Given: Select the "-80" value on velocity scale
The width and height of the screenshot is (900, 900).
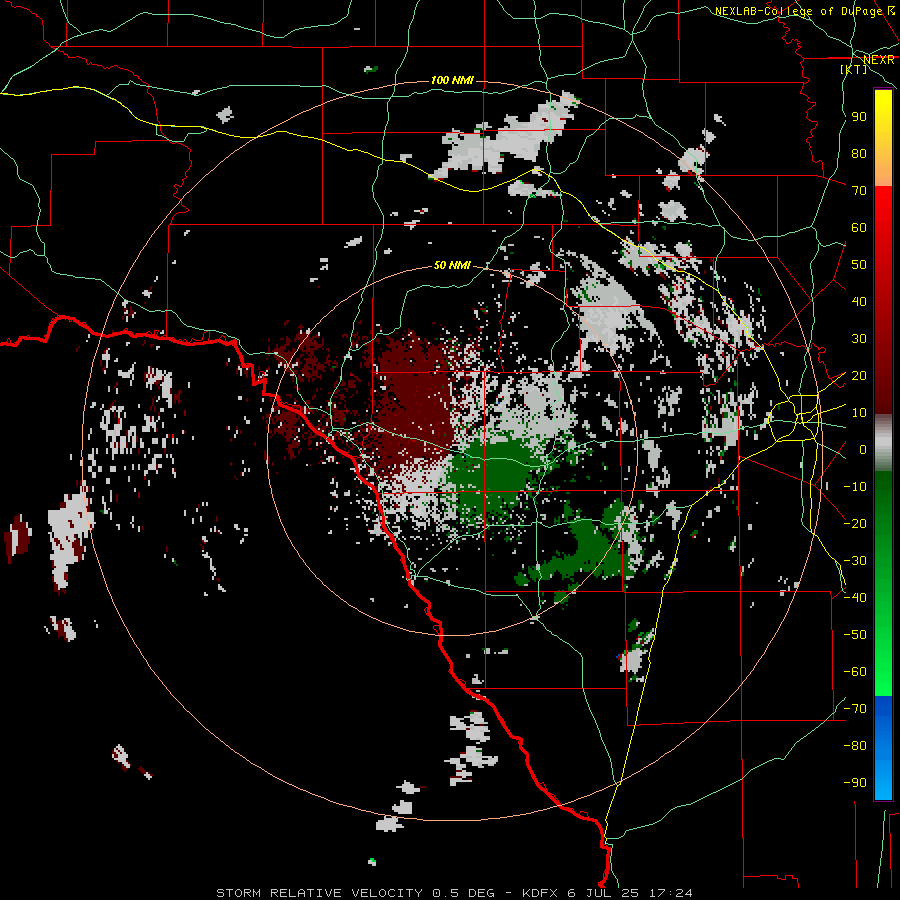Looking at the screenshot, I should click(x=855, y=746).
